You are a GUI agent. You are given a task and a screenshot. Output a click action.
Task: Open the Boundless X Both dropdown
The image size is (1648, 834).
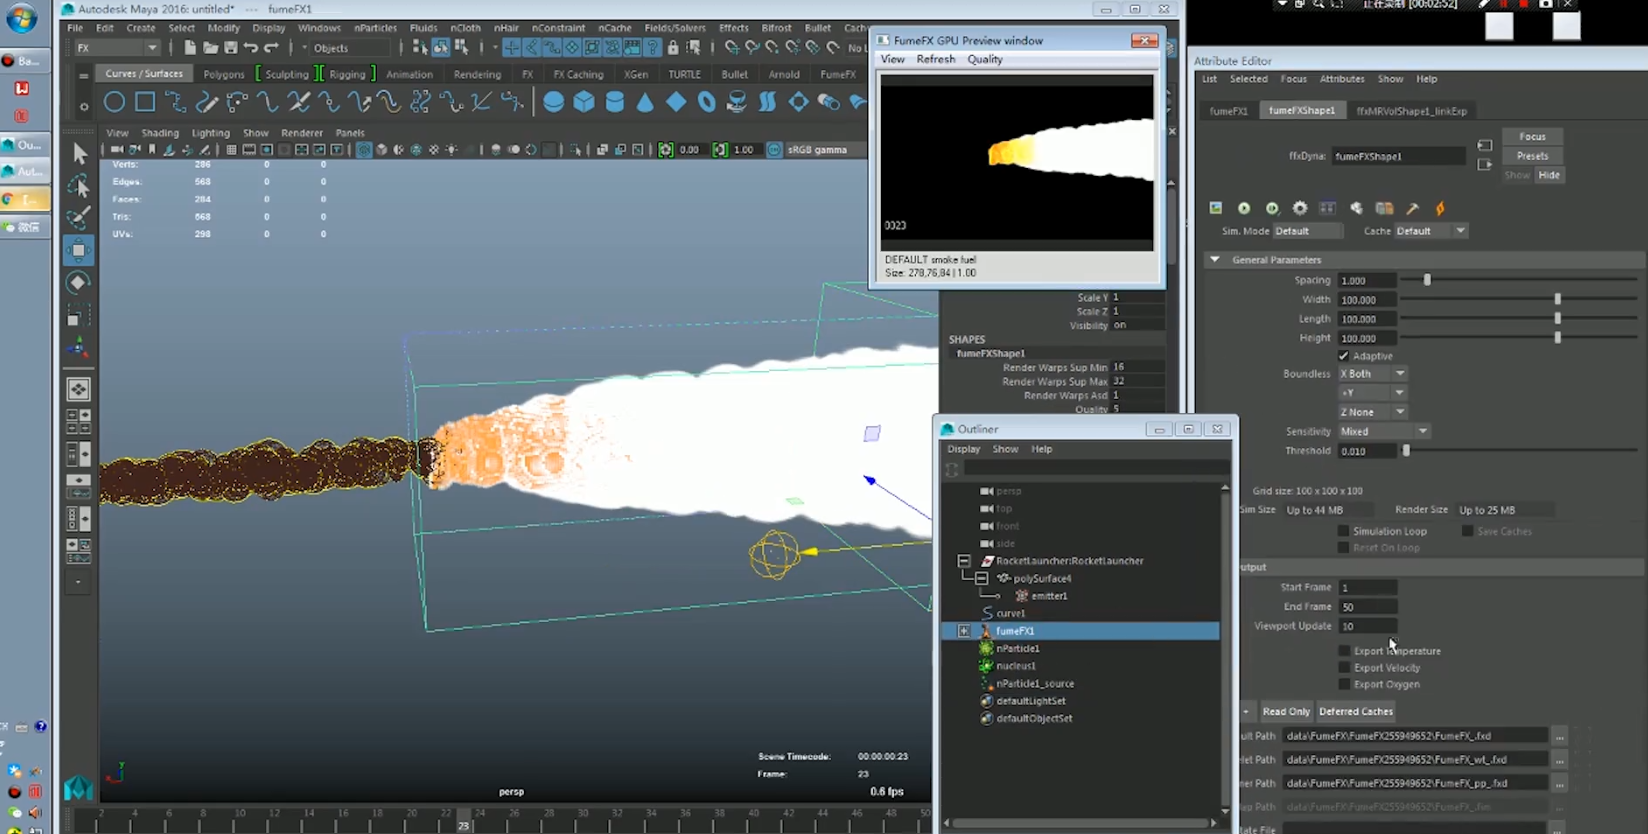(x=1372, y=374)
